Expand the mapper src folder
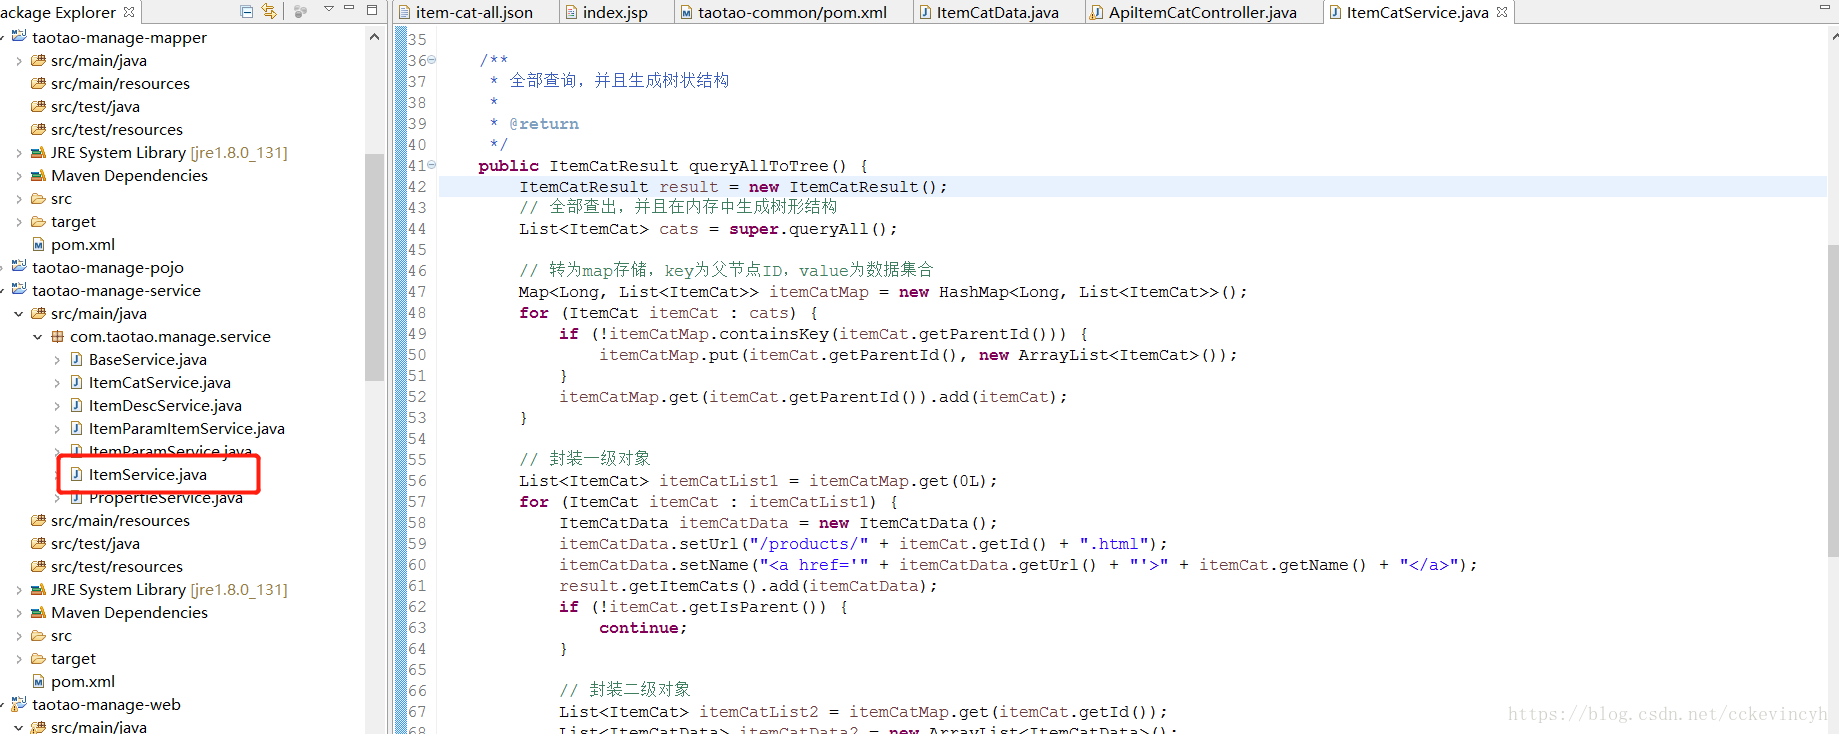 tap(18, 199)
